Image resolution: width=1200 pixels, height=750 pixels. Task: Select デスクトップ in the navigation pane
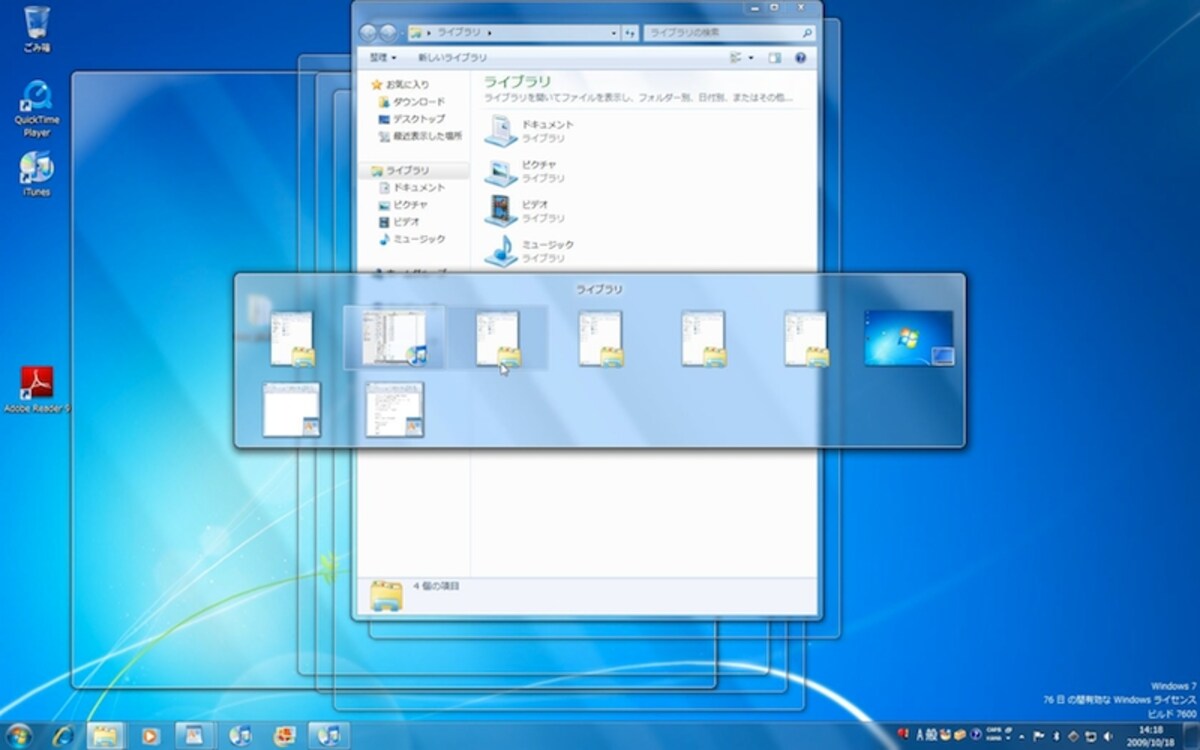[x=411, y=119]
